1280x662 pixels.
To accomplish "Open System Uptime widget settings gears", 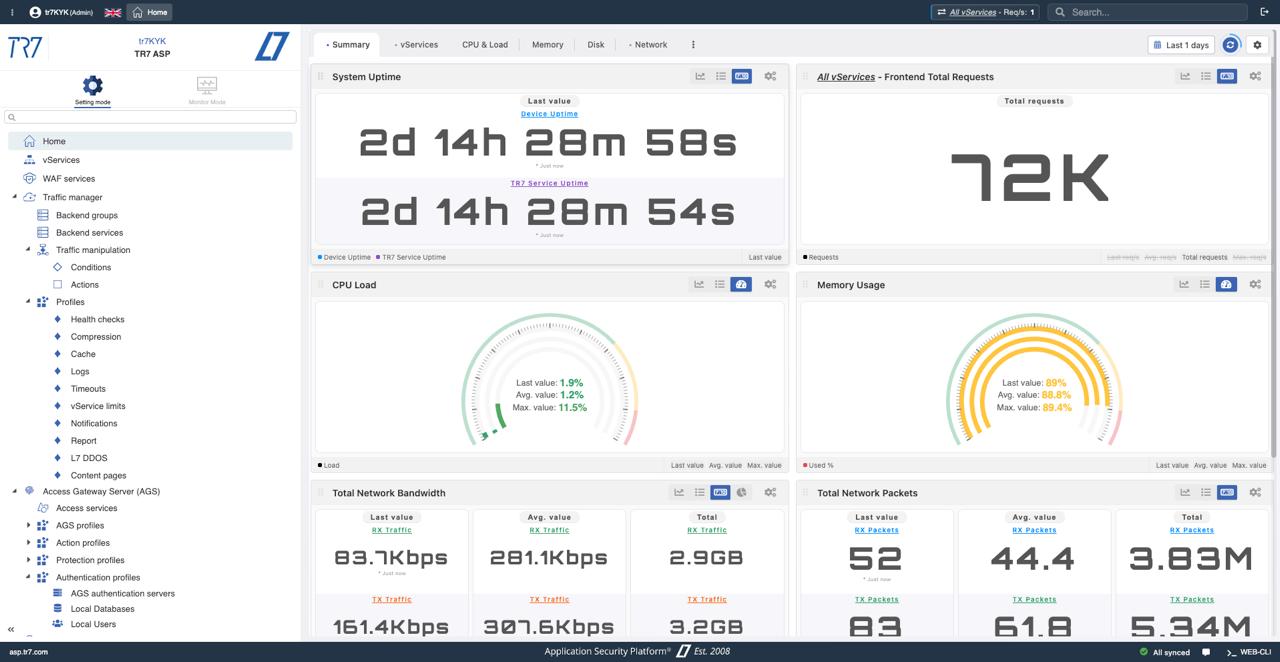I will 770,76.
